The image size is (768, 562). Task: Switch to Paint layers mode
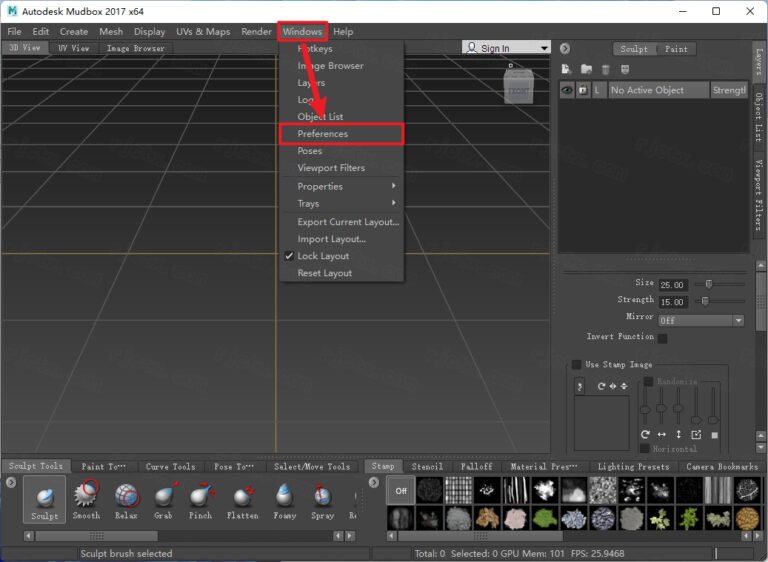[676, 49]
